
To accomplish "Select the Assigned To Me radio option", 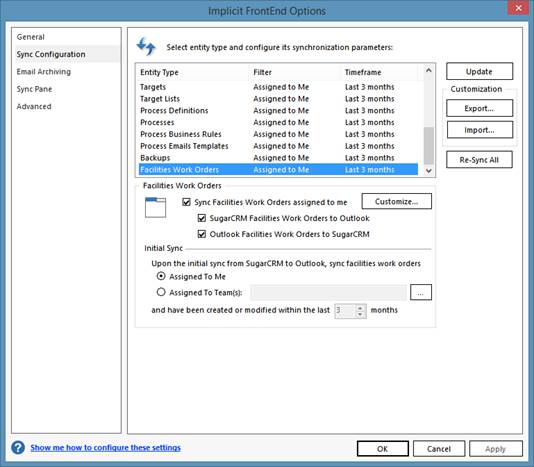I will [161, 276].
